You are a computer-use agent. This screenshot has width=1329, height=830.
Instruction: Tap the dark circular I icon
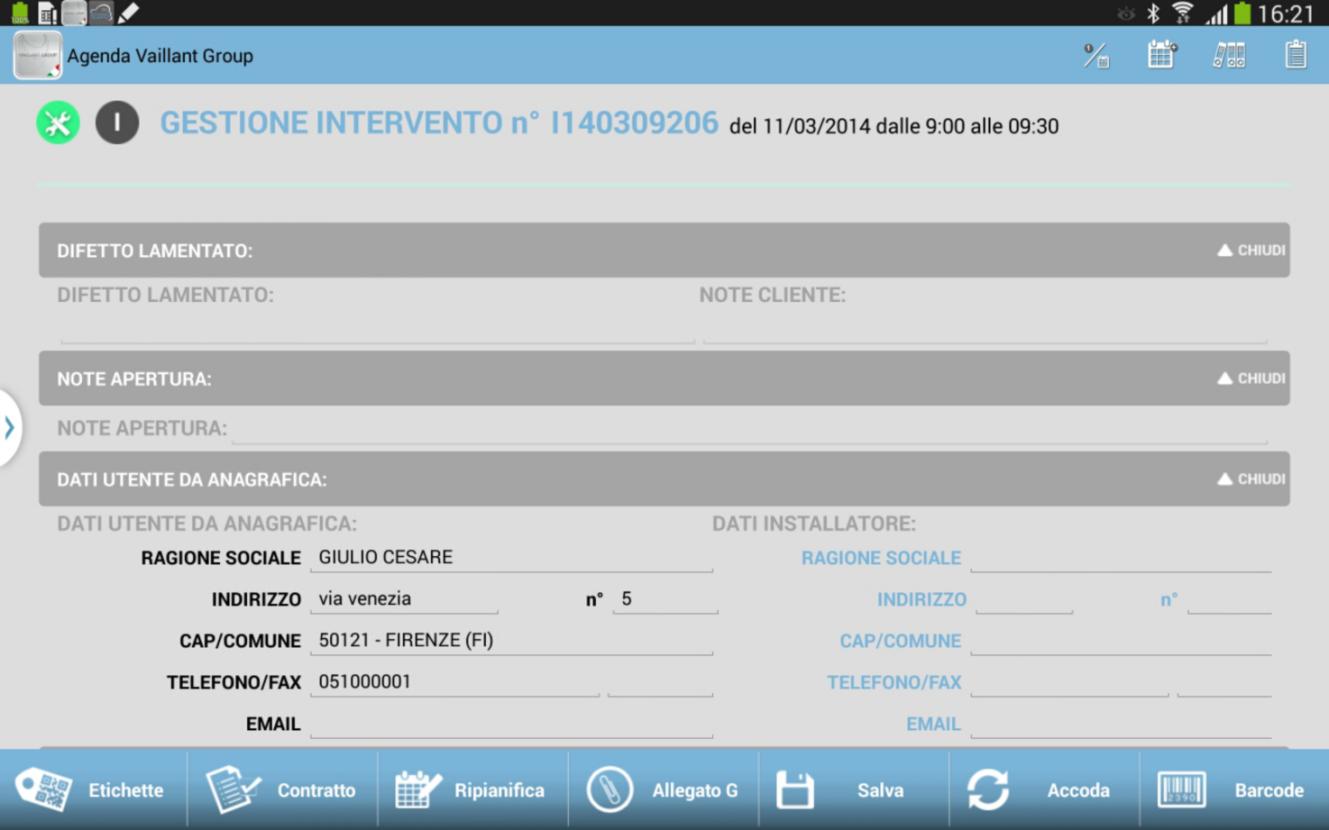pos(117,123)
